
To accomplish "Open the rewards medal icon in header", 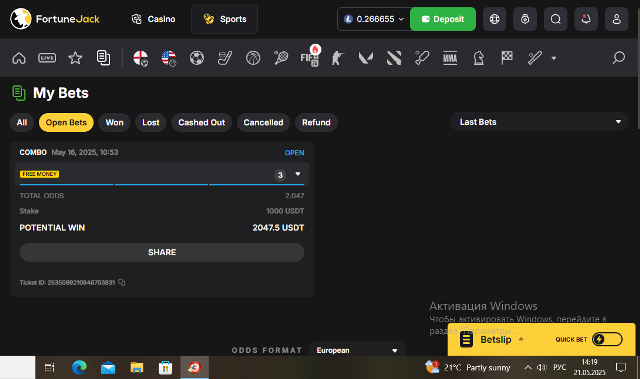I will click(525, 19).
